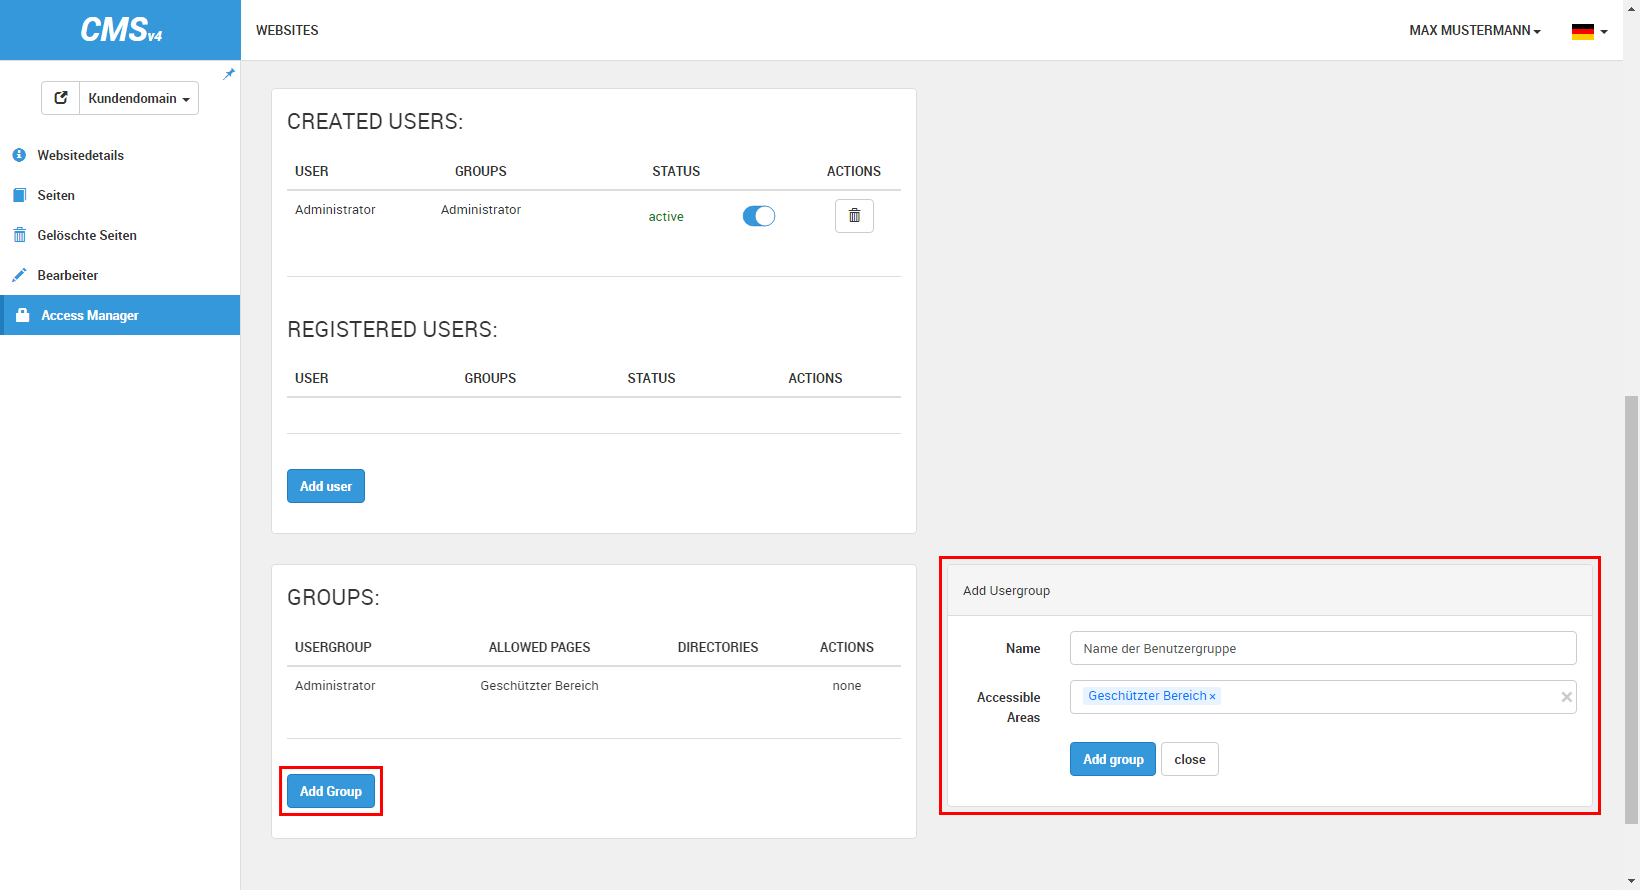
Task: Open the Max Mustermann user menu
Action: pos(1474,31)
